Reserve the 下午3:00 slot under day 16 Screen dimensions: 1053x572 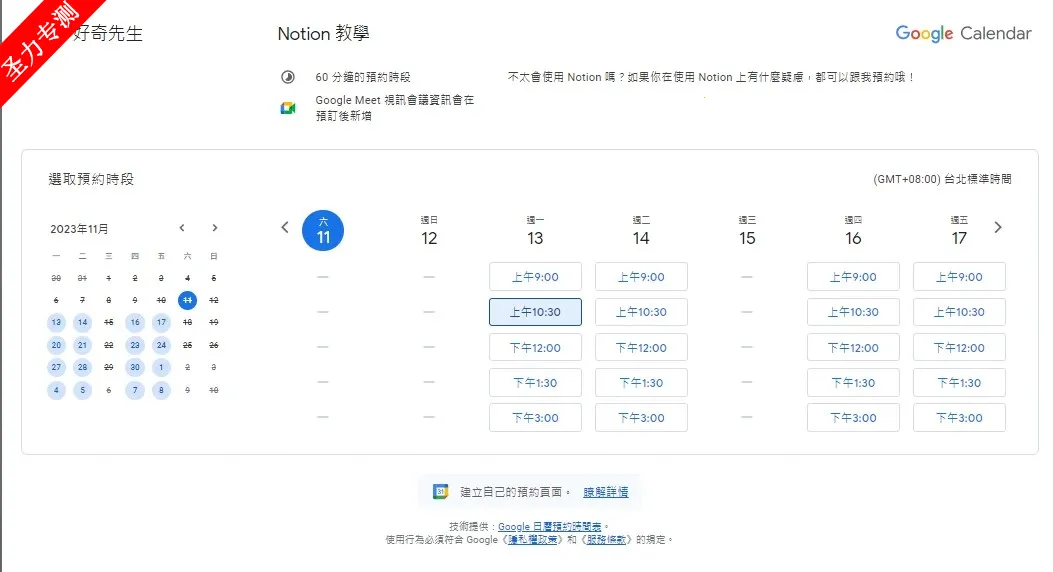point(854,418)
